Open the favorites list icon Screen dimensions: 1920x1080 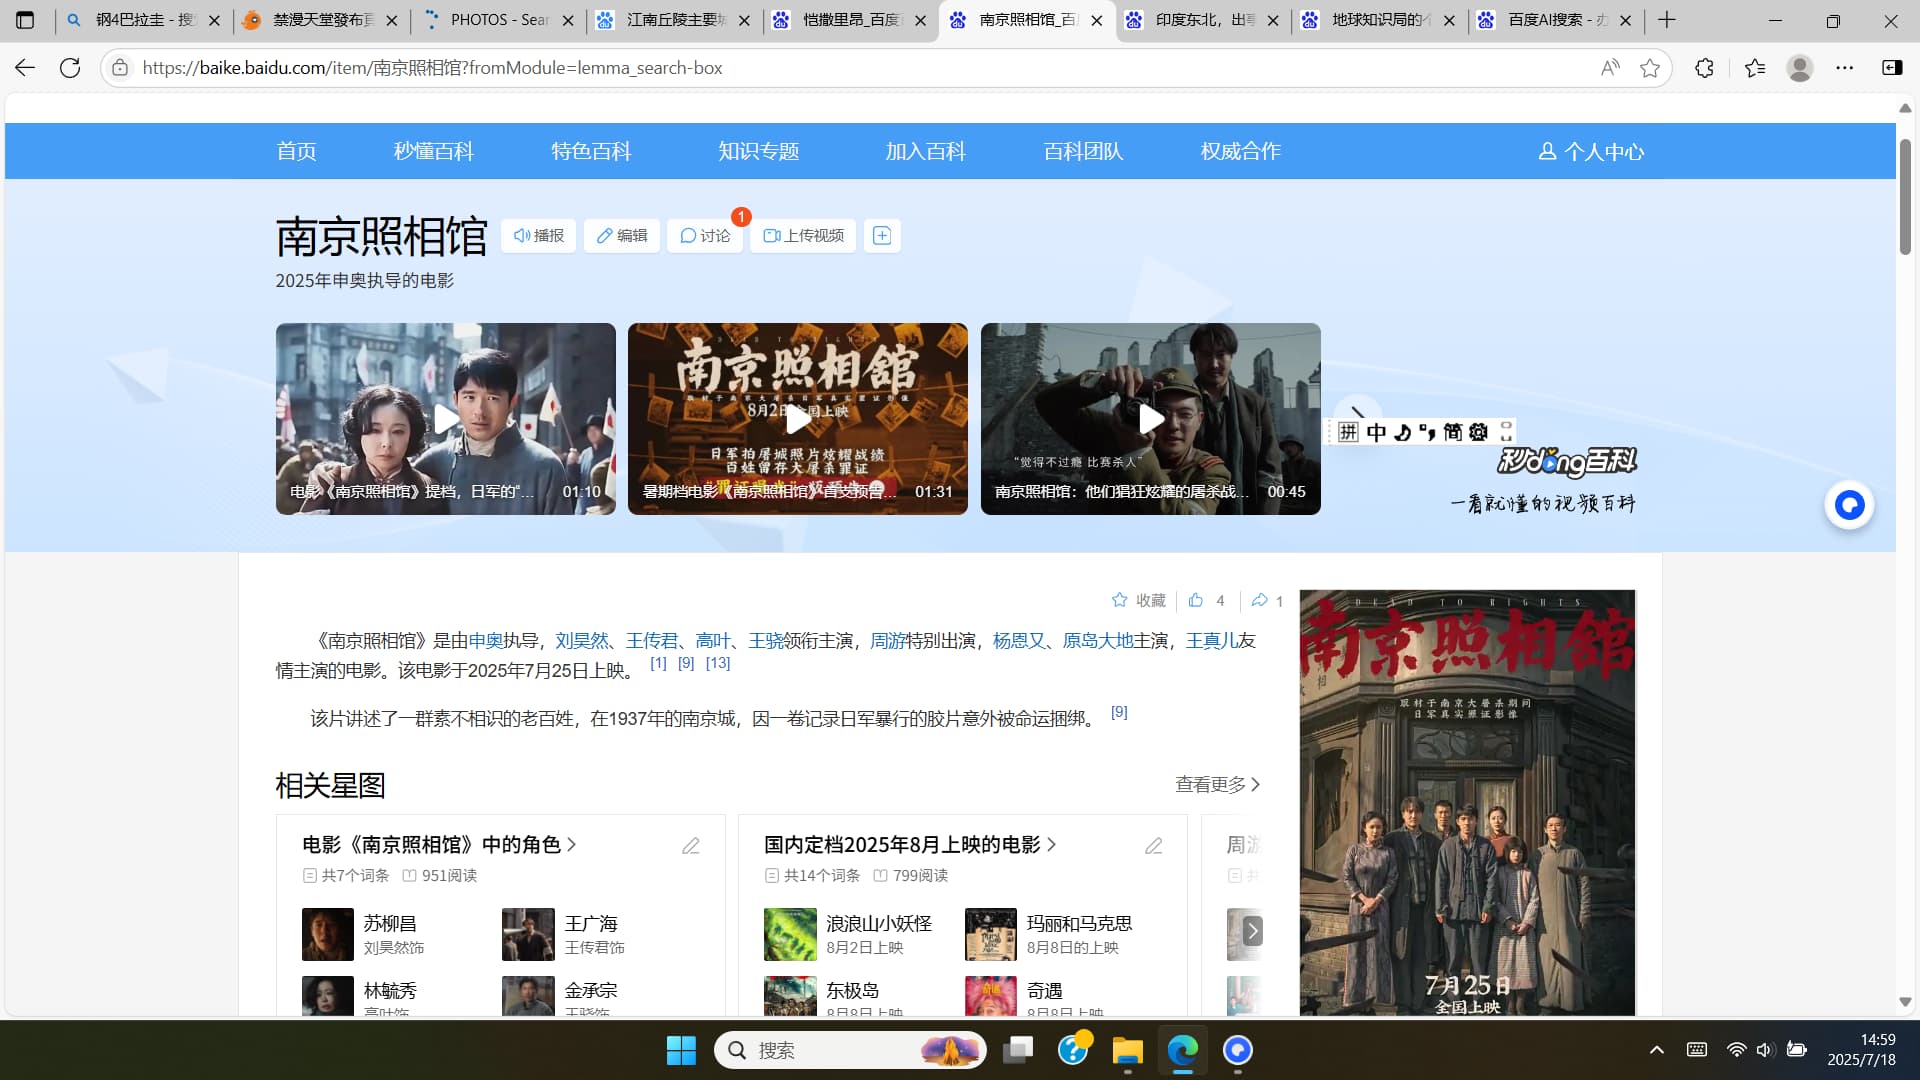[1755, 68]
